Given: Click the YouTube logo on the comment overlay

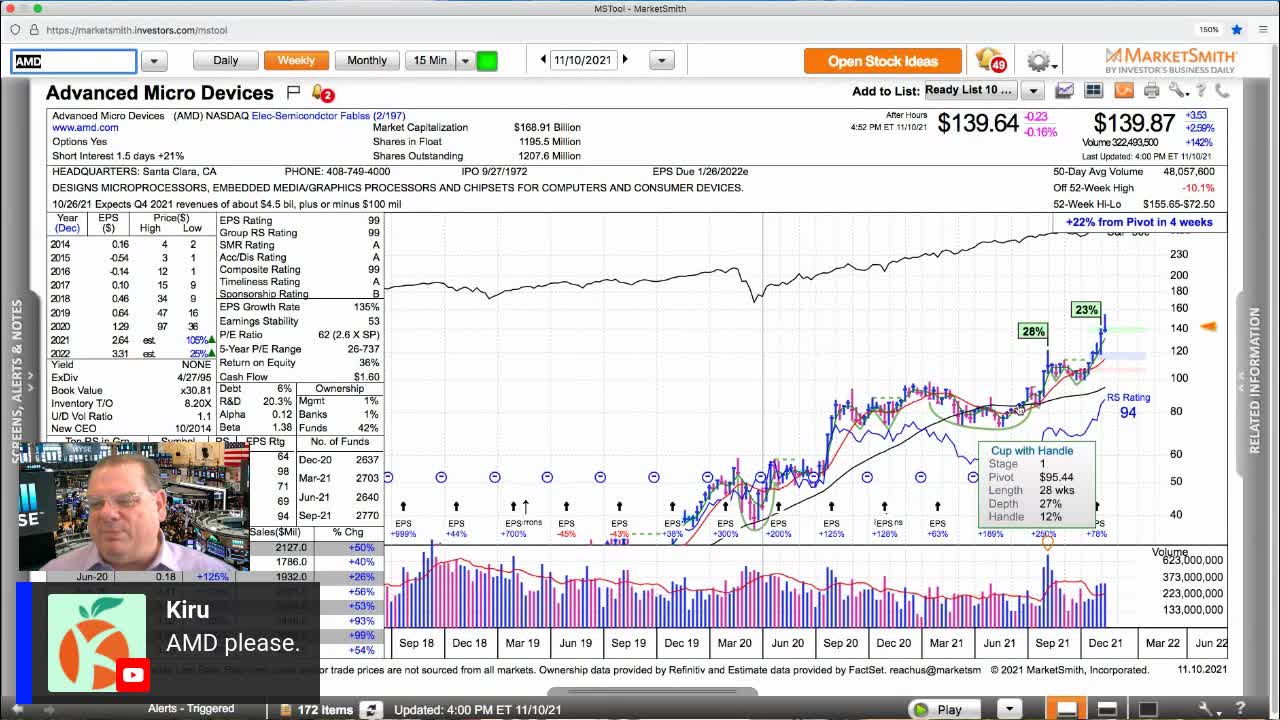Looking at the screenshot, I should tap(133, 675).
